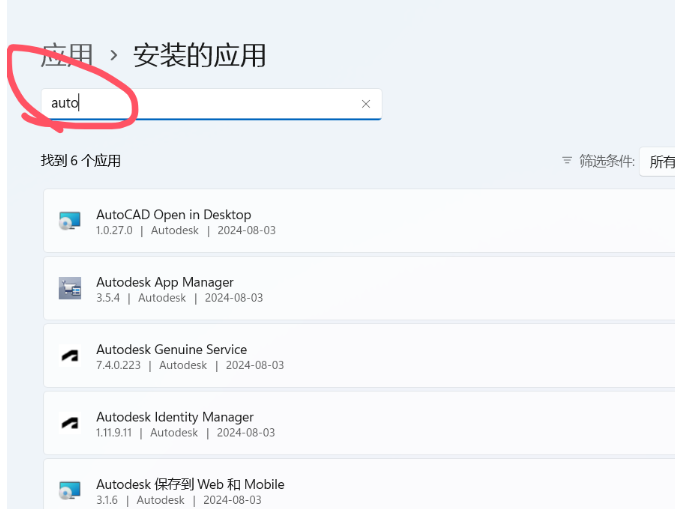Click the filter icon beside 筛选条件
This screenshot has width=675, height=509.
567,161
